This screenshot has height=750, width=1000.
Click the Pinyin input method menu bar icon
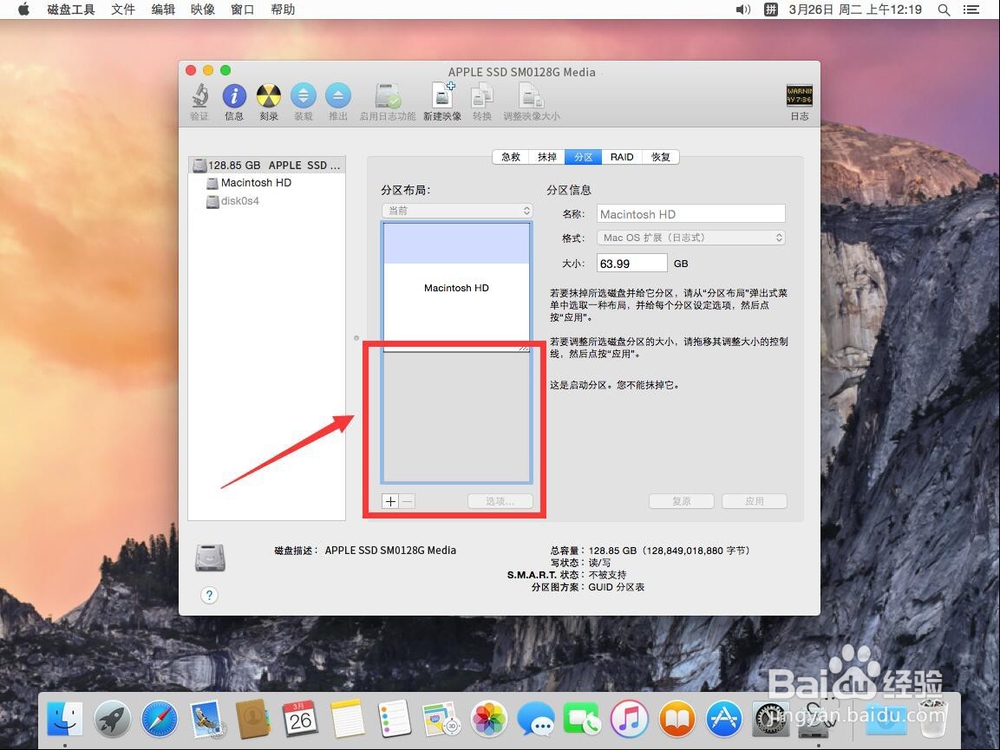point(771,10)
